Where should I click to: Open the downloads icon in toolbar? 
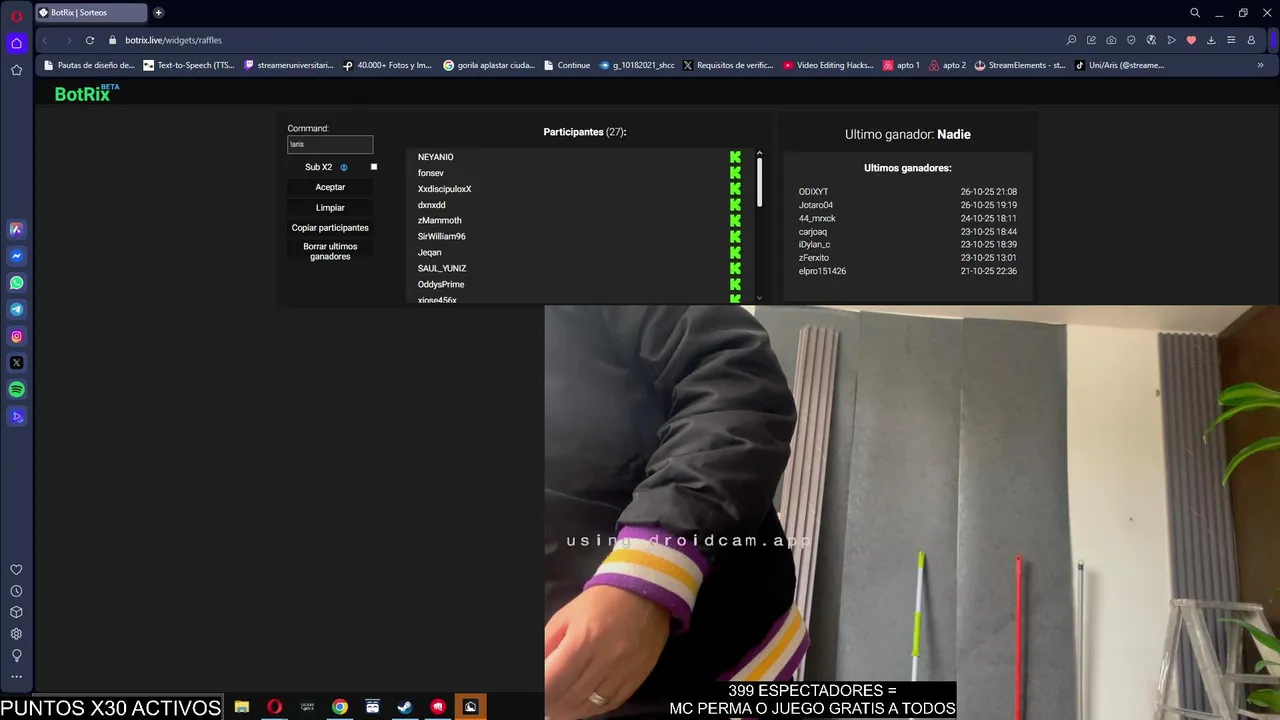pyautogui.click(x=1211, y=40)
